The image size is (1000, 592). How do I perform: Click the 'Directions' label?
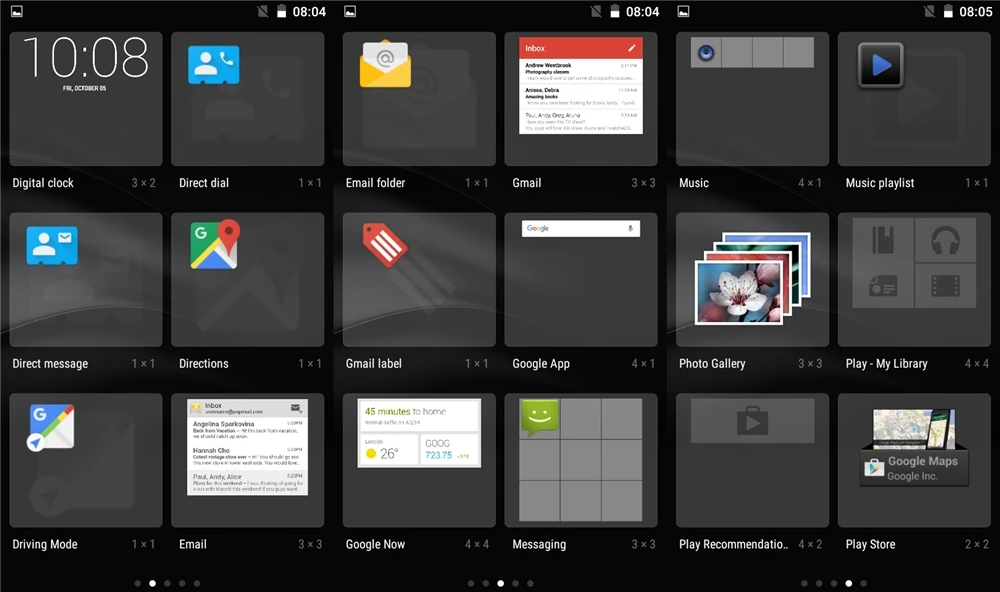[203, 364]
